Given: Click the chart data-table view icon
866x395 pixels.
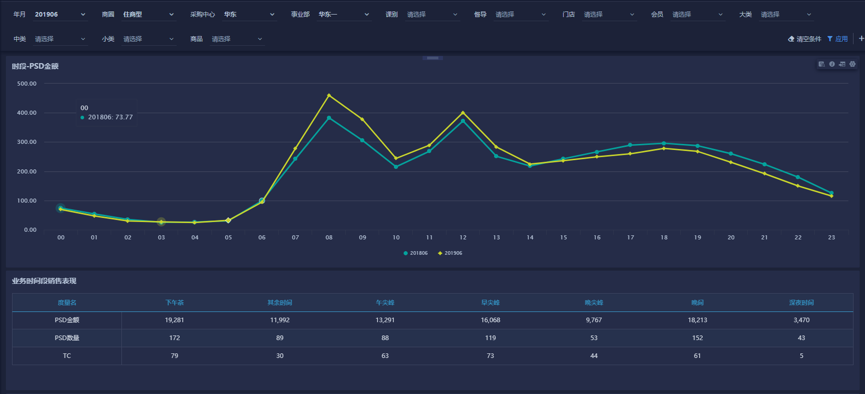Looking at the screenshot, I should [x=821, y=65].
